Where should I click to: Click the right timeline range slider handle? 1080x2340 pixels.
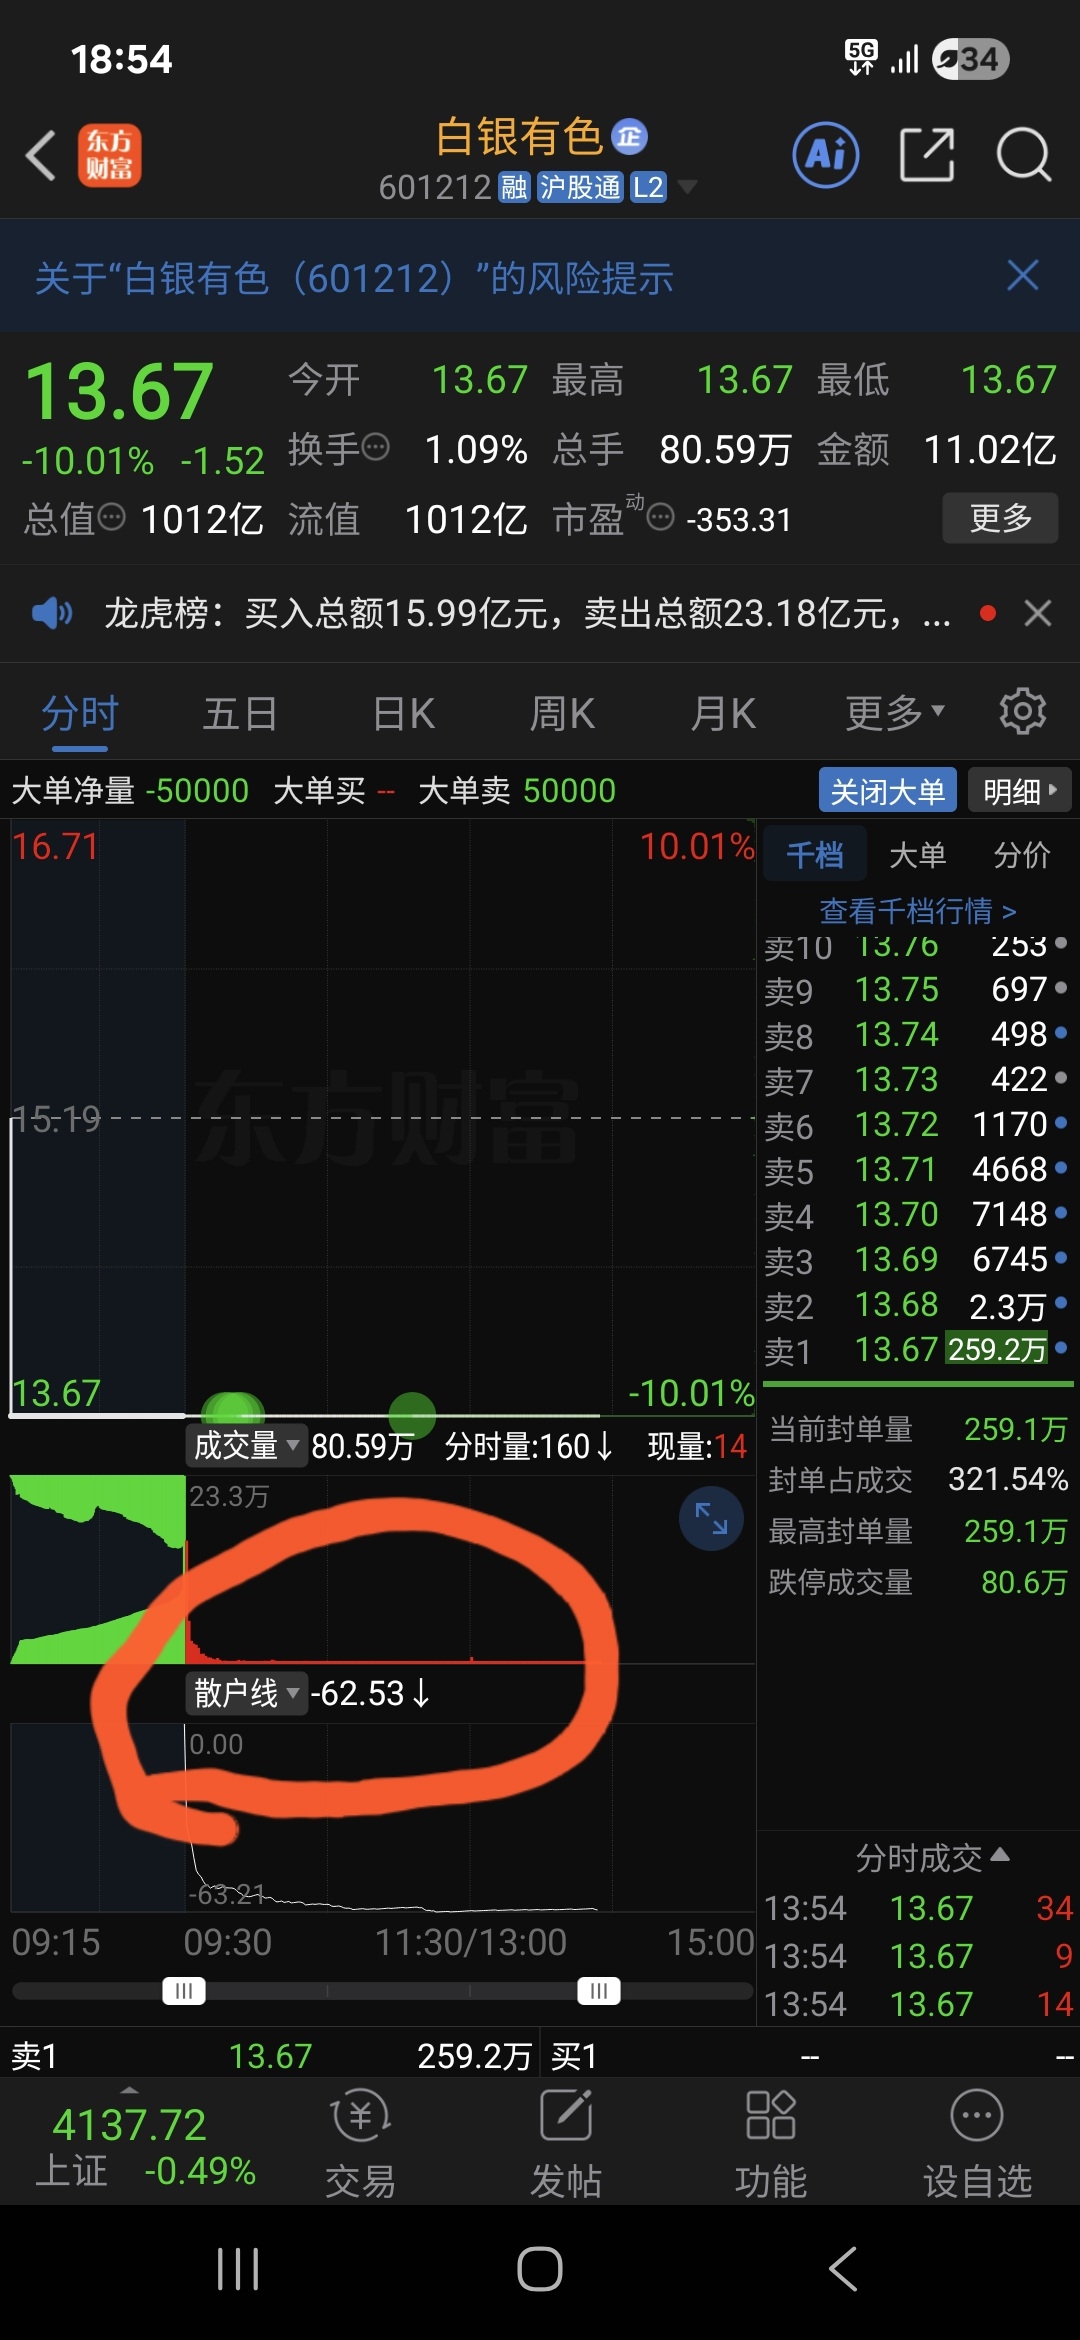[599, 1991]
